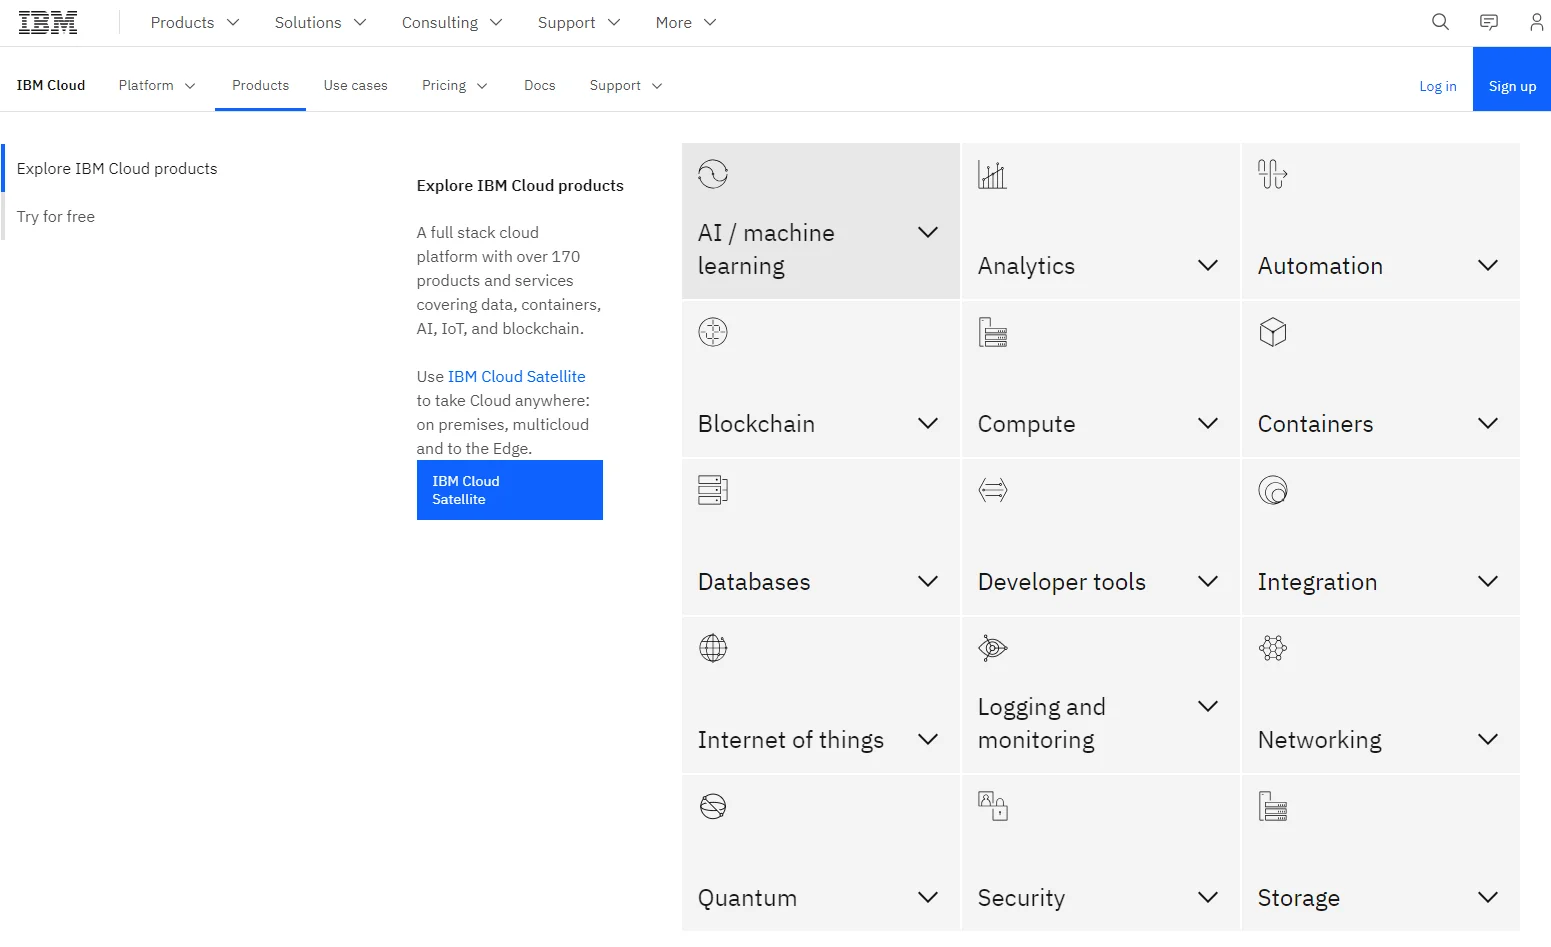Expand the Networking chevron
1551x947 pixels.
coord(1488,739)
